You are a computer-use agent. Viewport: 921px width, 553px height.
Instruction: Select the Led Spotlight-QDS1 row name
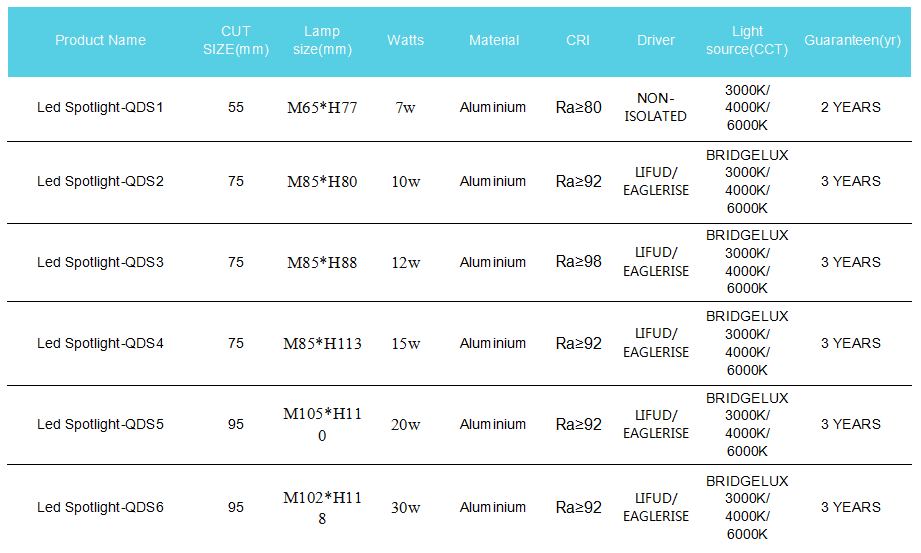tap(100, 108)
